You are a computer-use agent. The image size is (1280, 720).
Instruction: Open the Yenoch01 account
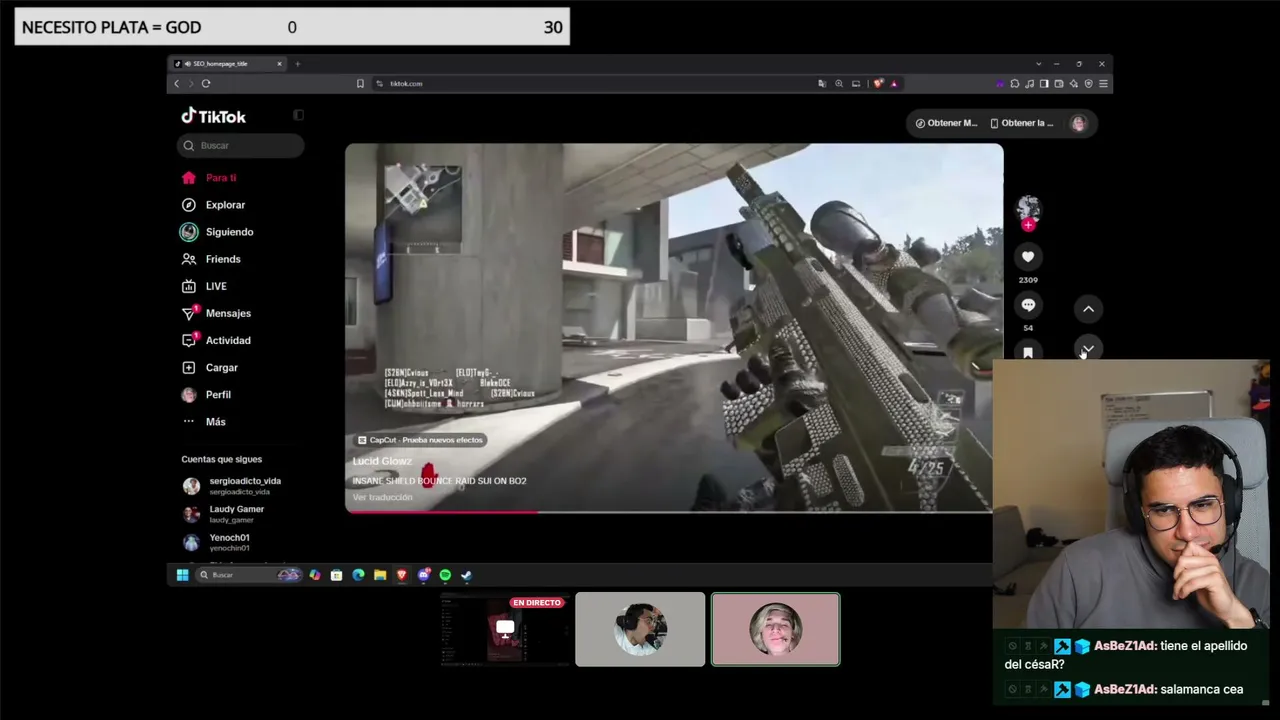pos(218,542)
